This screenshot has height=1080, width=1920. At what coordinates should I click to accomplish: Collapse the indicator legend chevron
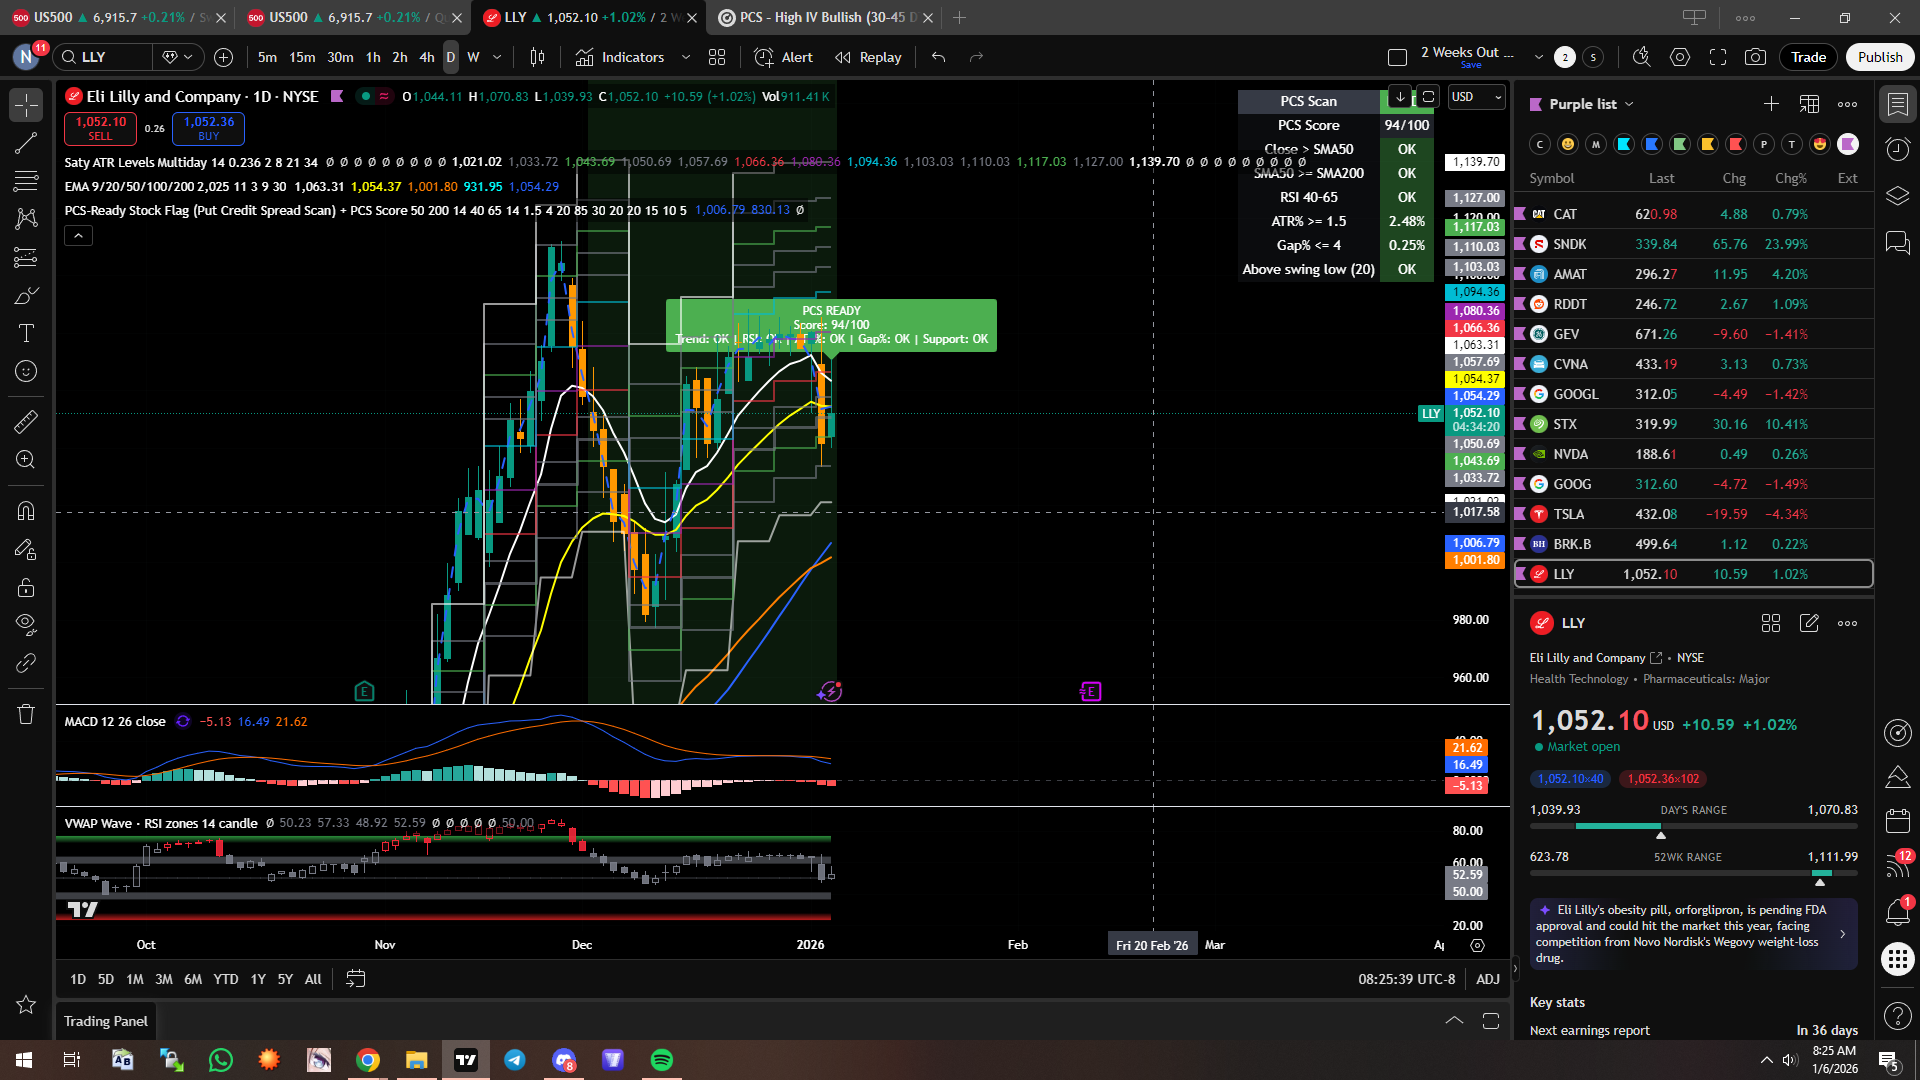click(x=79, y=235)
